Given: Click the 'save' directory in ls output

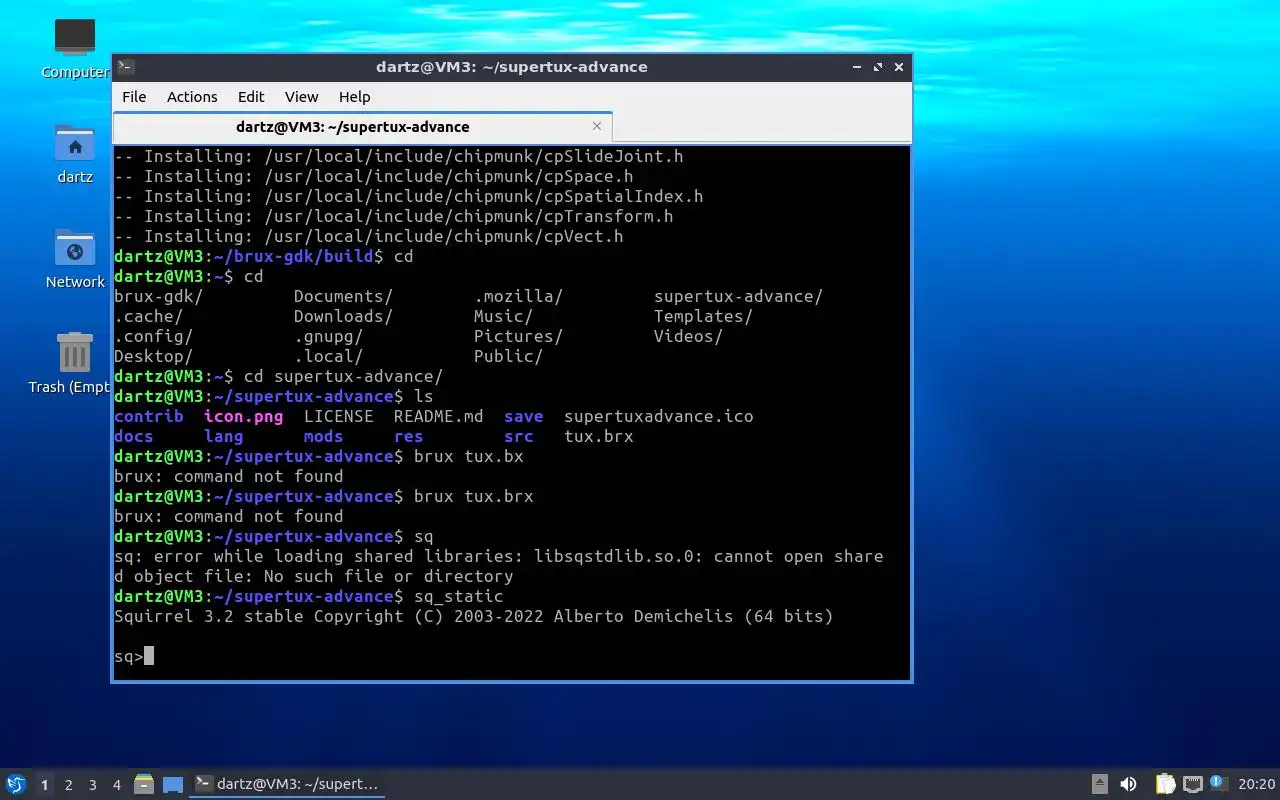Looking at the screenshot, I should click(523, 417).
